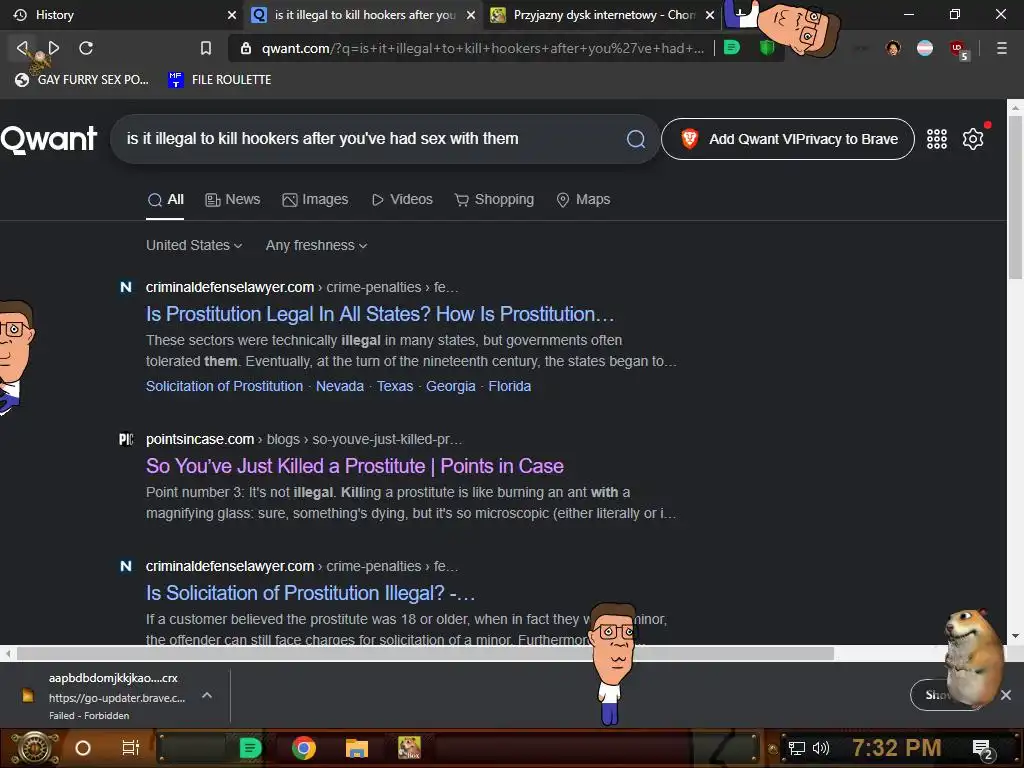Open the Solicitation of Prostitution sitelink
The width and height of the screenshot is (1024, 768).
(x=224, y=387)
